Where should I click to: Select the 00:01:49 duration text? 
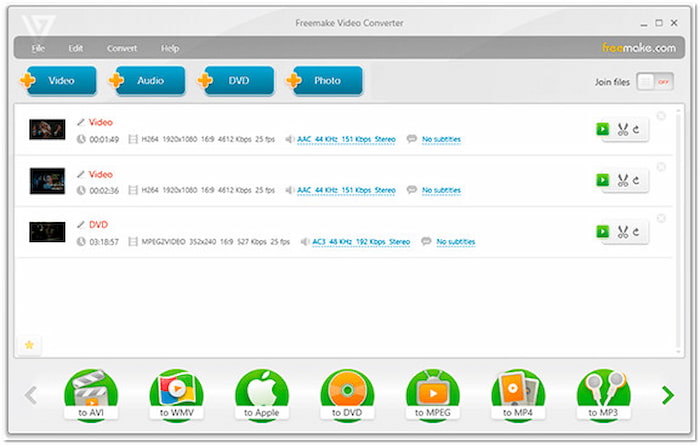[104, 139]
